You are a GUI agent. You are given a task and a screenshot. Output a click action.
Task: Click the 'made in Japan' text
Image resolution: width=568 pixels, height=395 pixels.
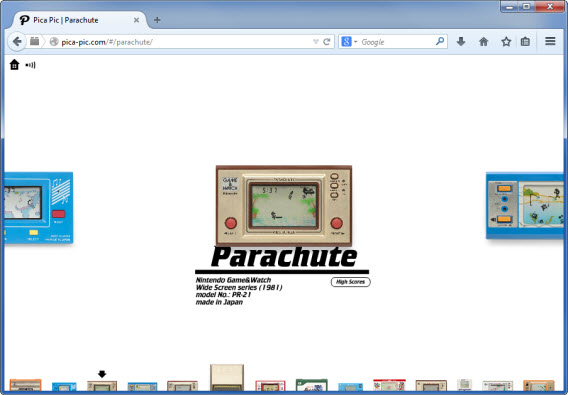coord(219,302)
